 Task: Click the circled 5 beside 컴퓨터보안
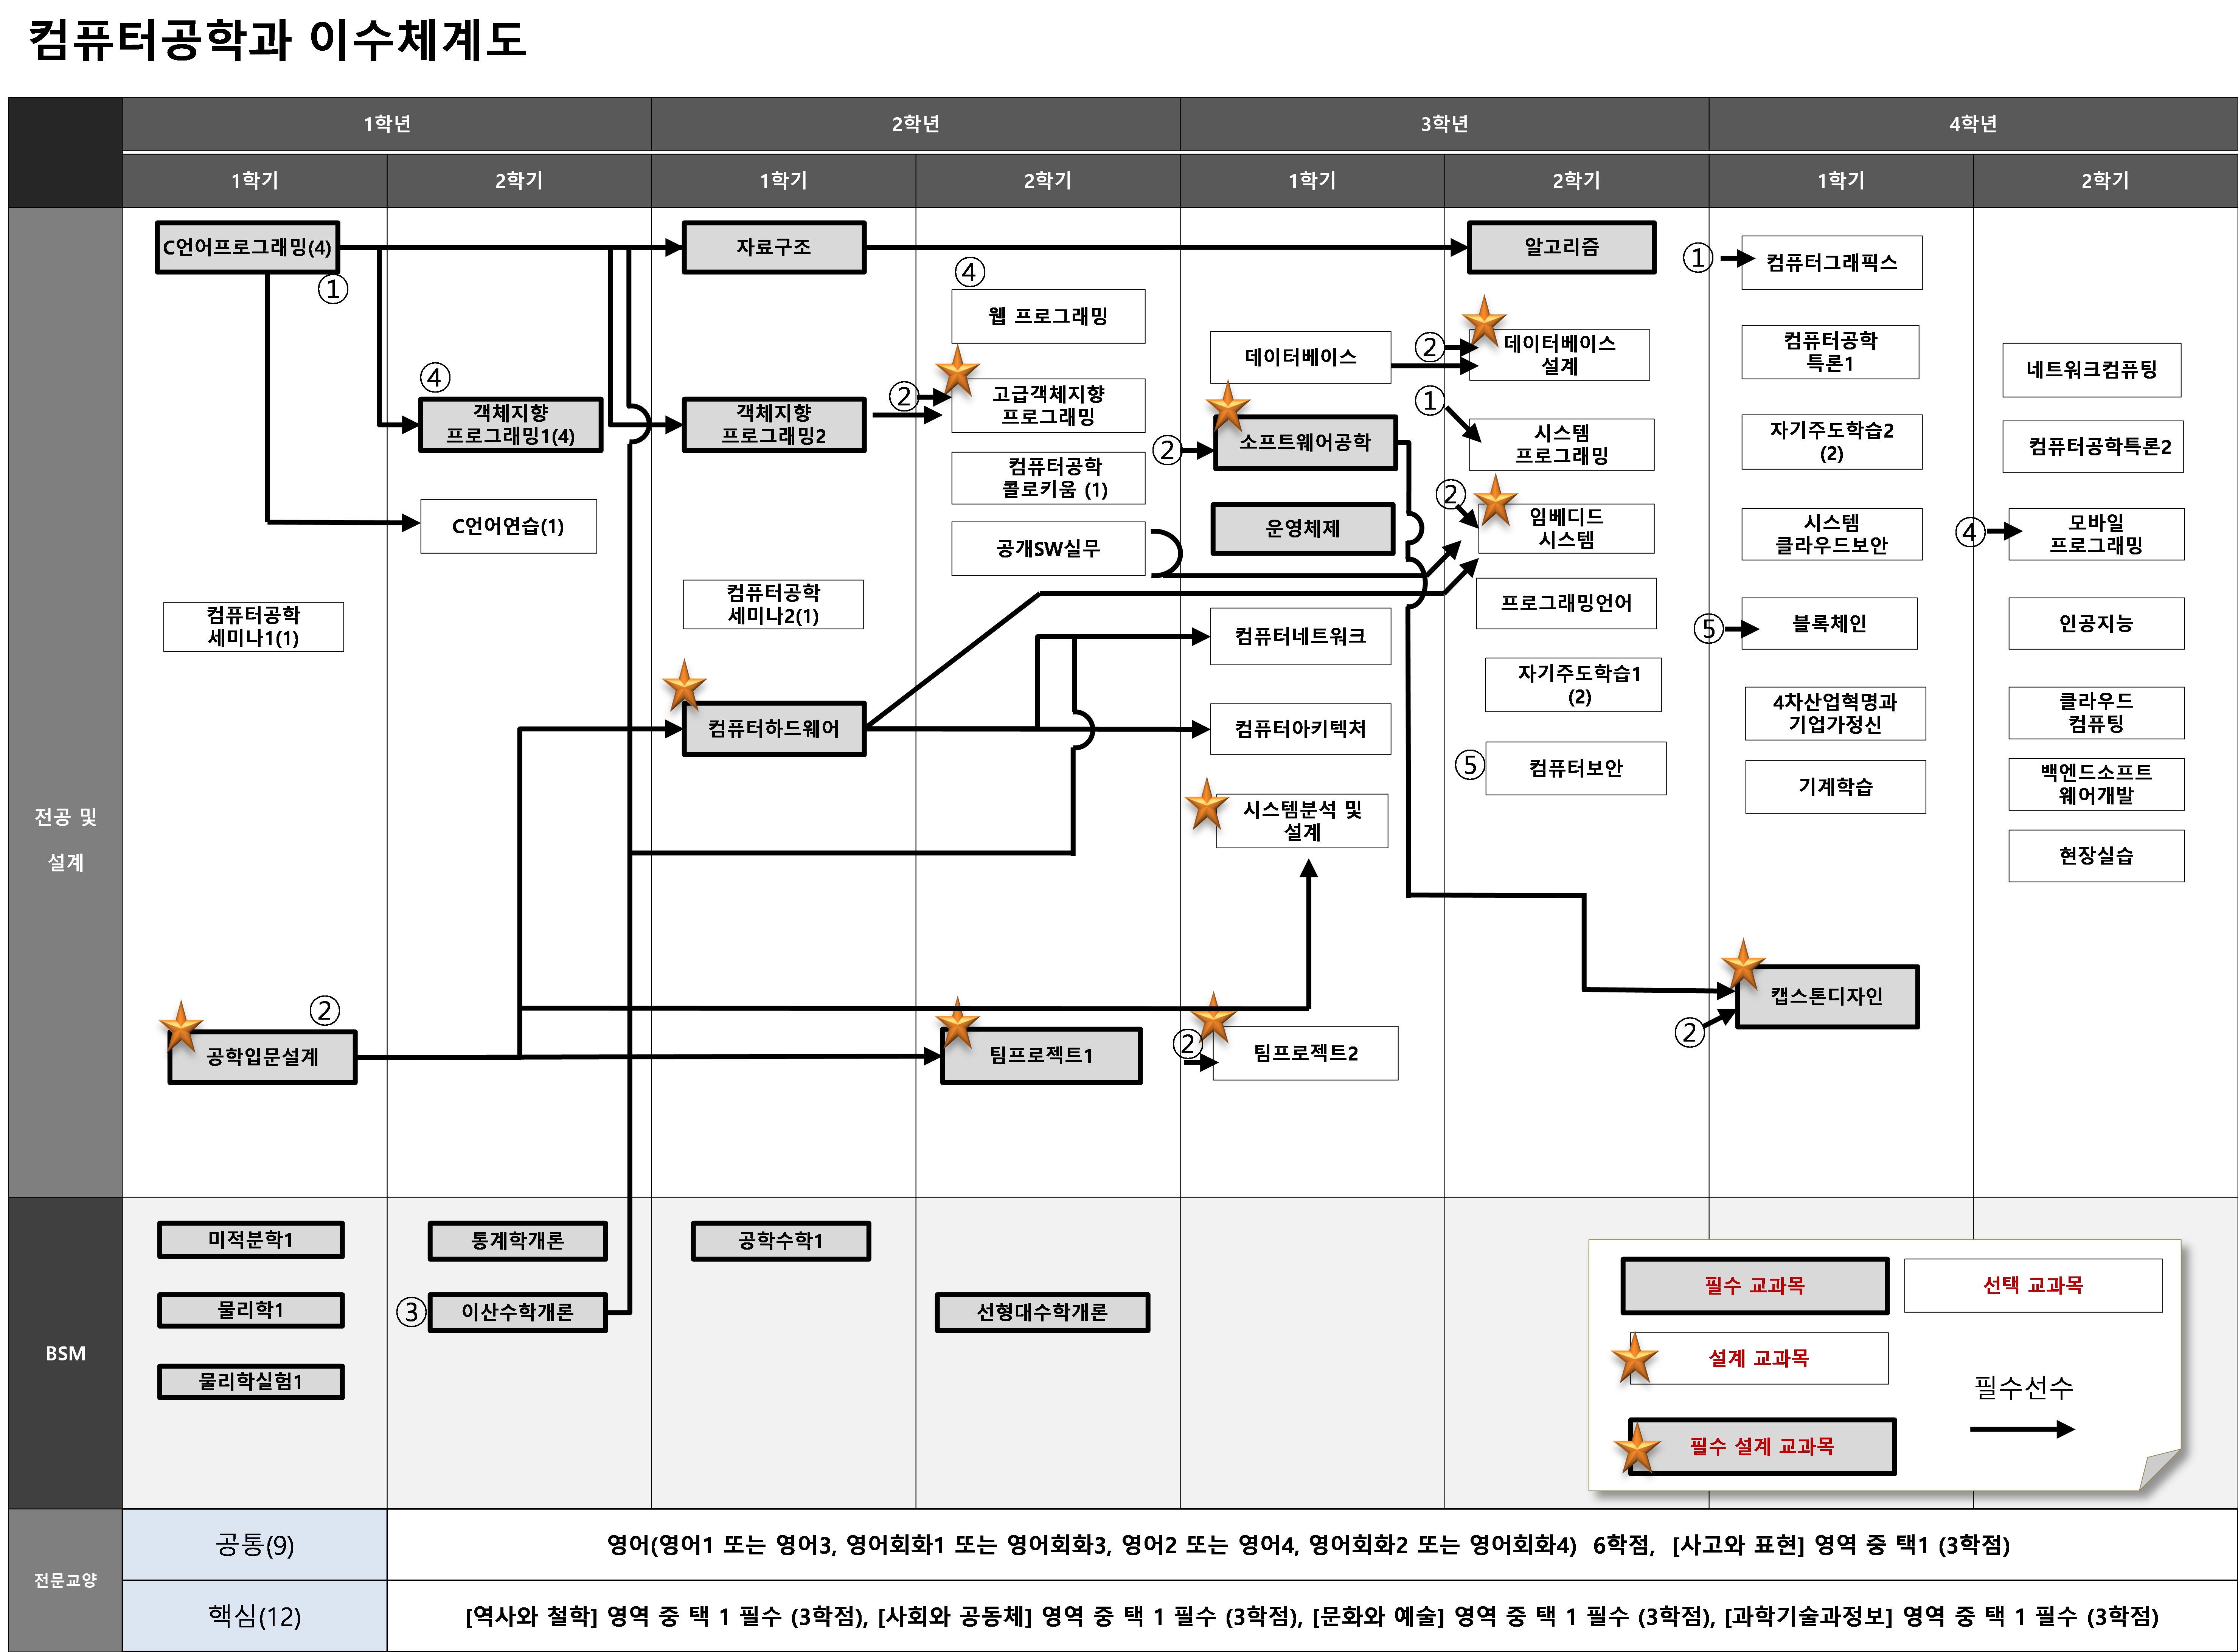[1469, 765]
